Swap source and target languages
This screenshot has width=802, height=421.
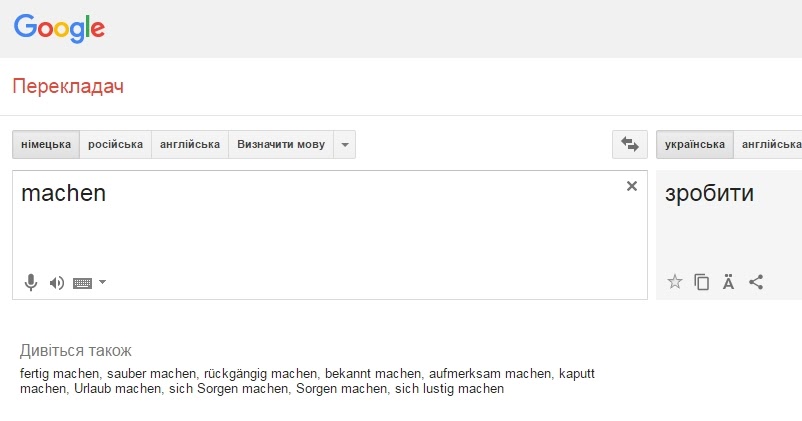630,144
